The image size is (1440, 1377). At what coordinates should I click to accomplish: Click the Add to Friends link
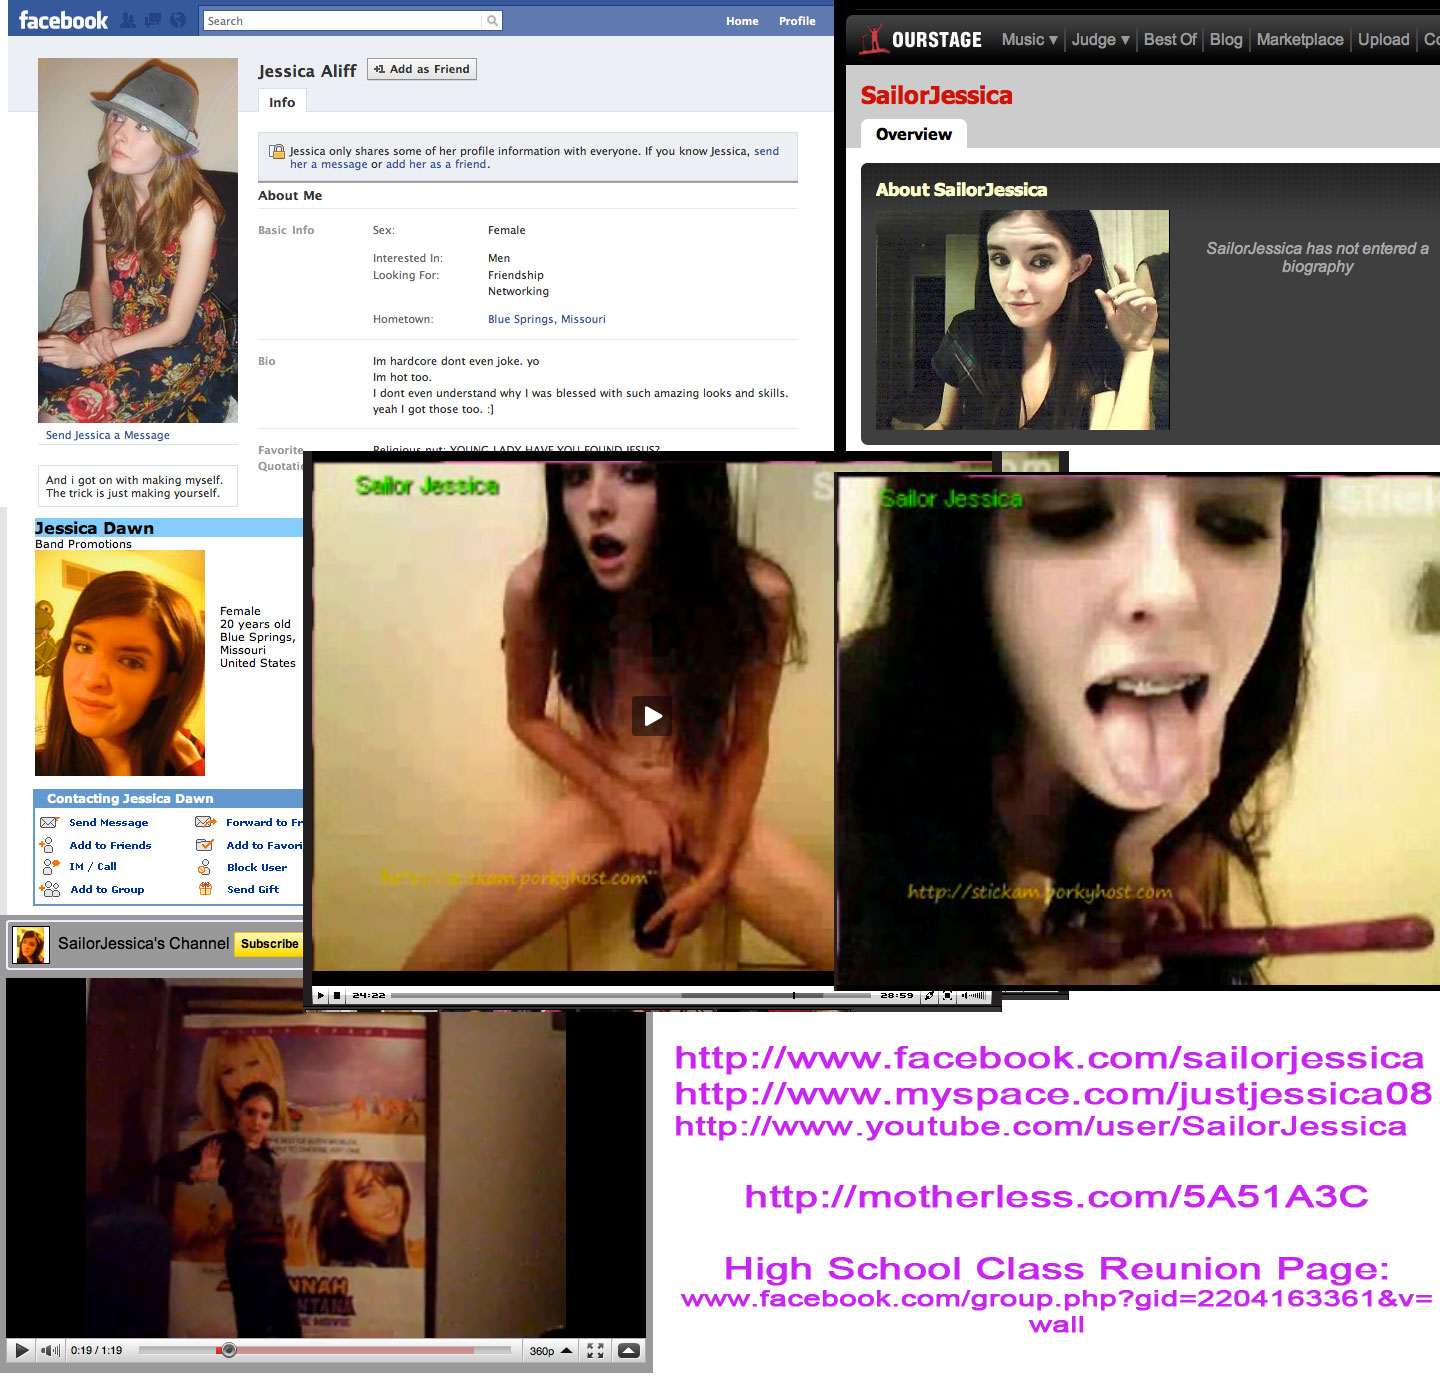pos(110,846)
